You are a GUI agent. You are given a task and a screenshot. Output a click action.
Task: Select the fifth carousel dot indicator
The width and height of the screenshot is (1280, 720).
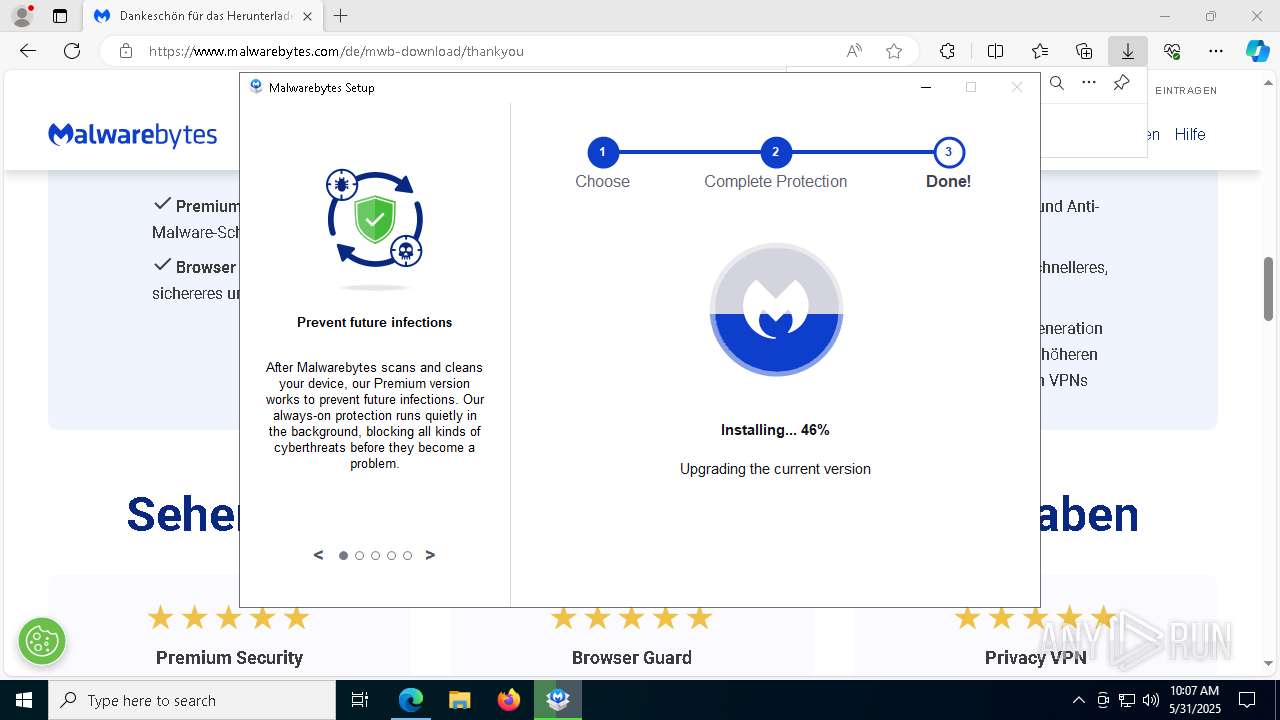(407, 556)
